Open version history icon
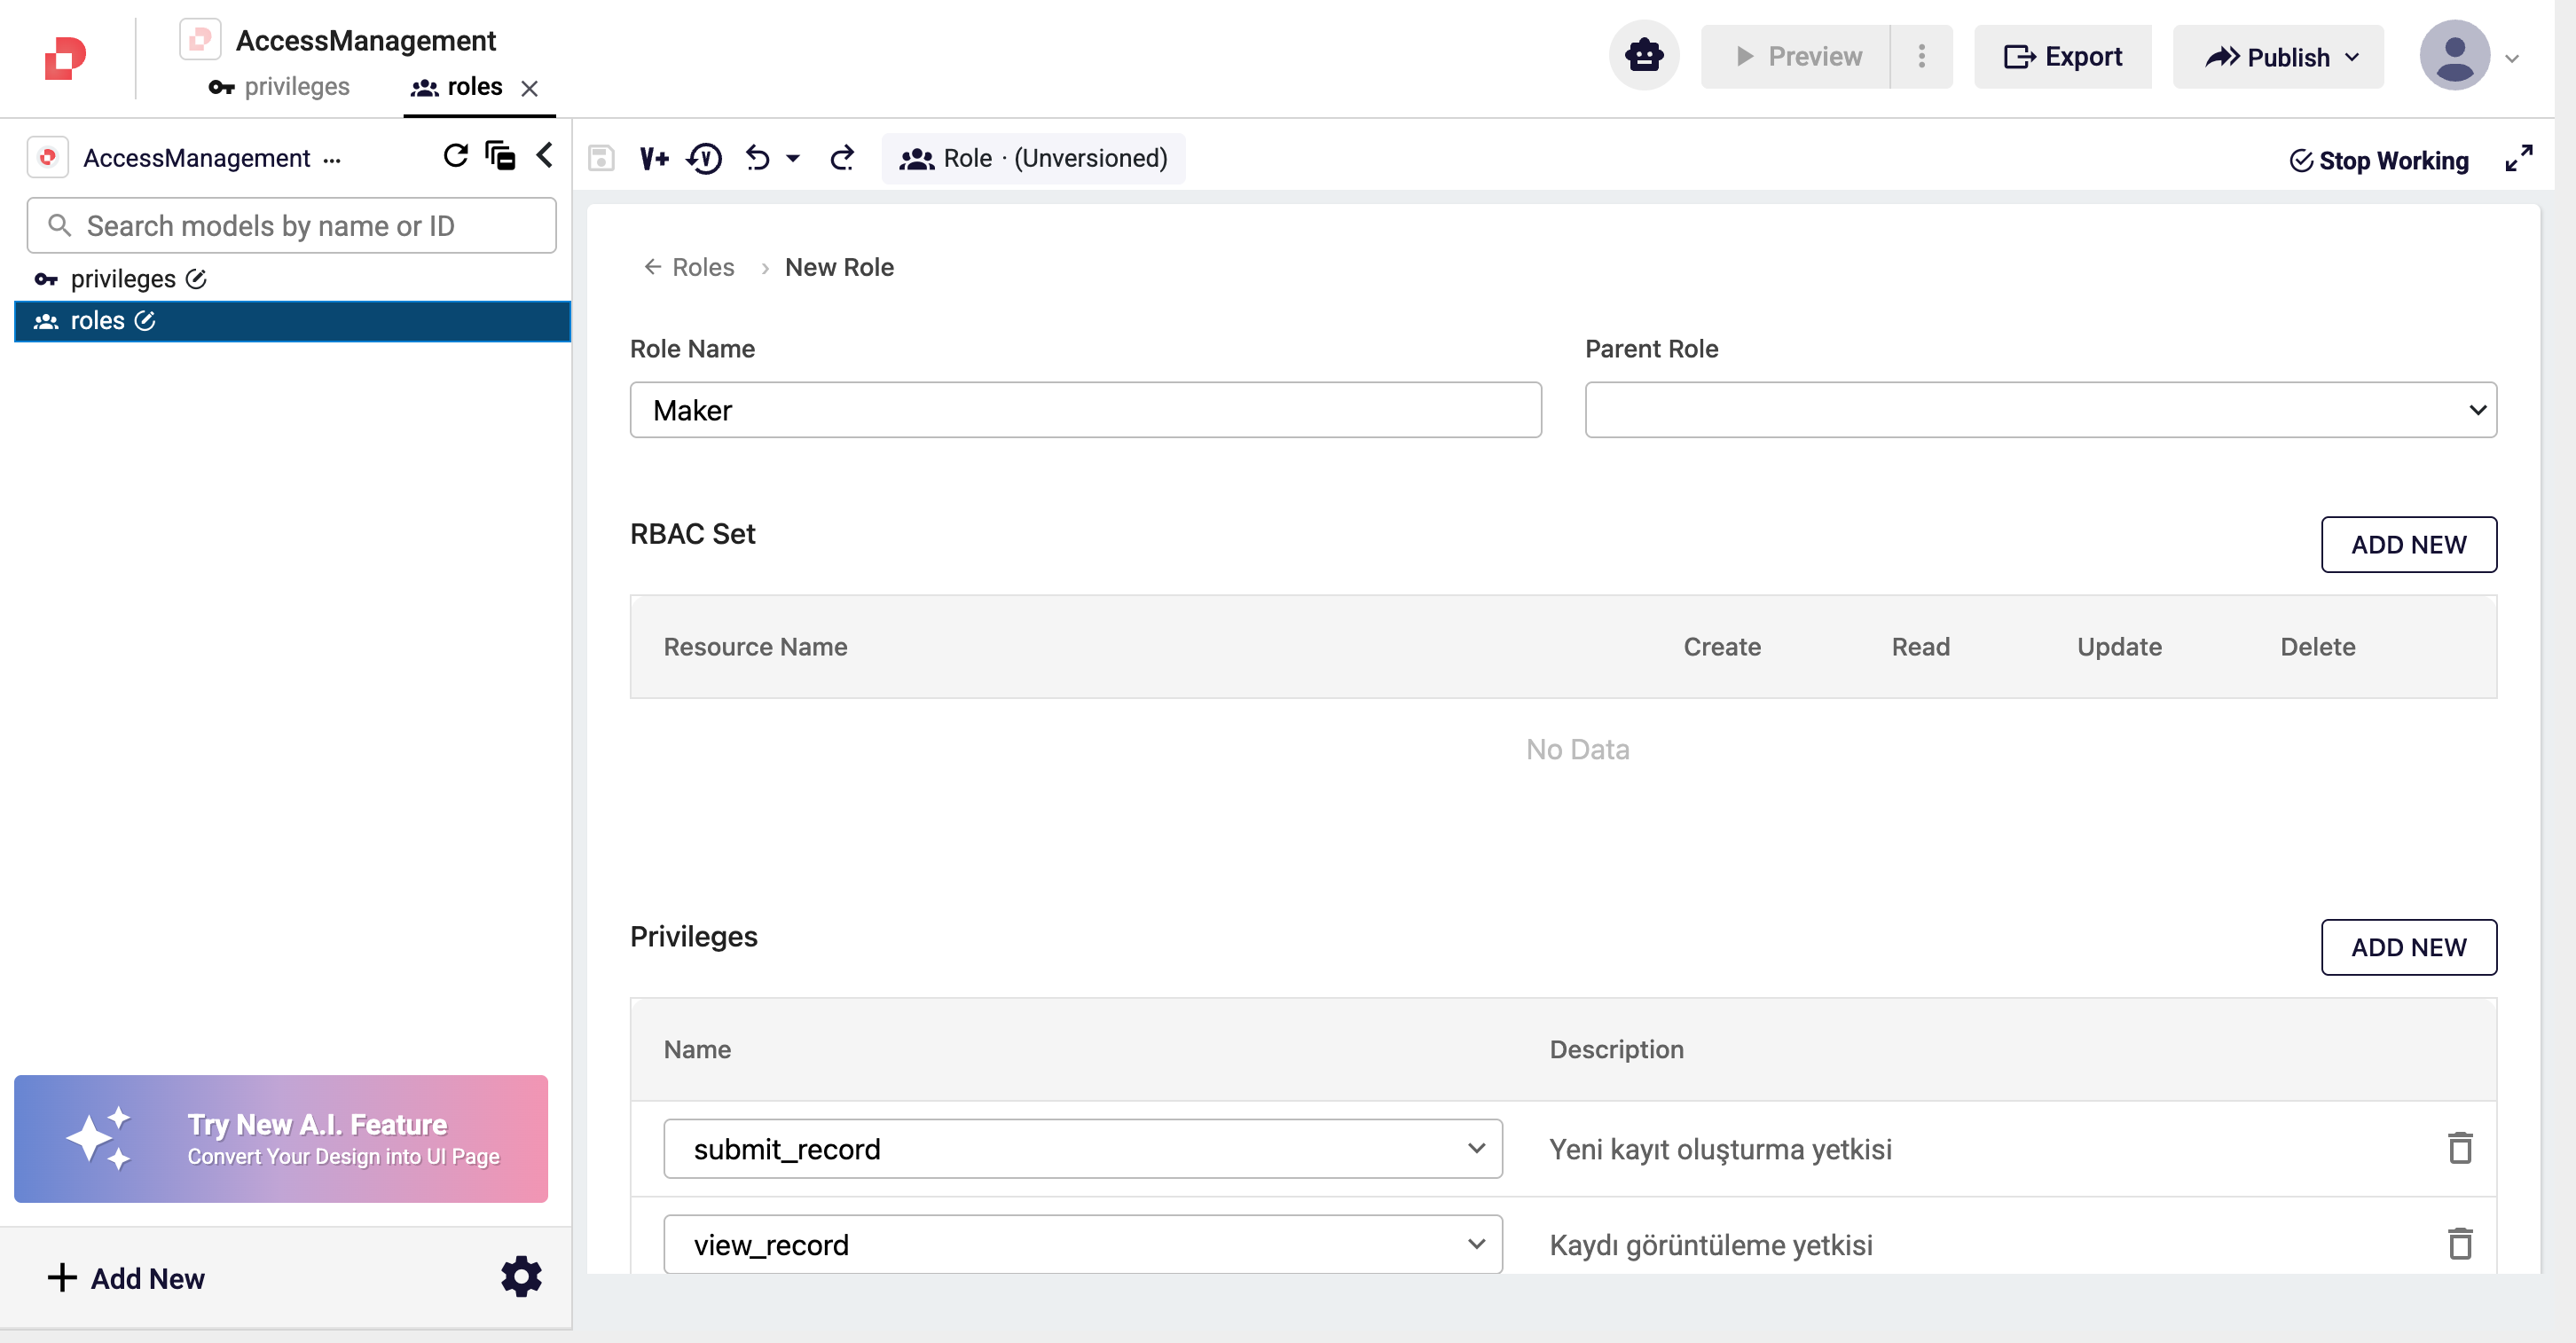Viewport: 2576px width, 1343px height. point(704,158)
